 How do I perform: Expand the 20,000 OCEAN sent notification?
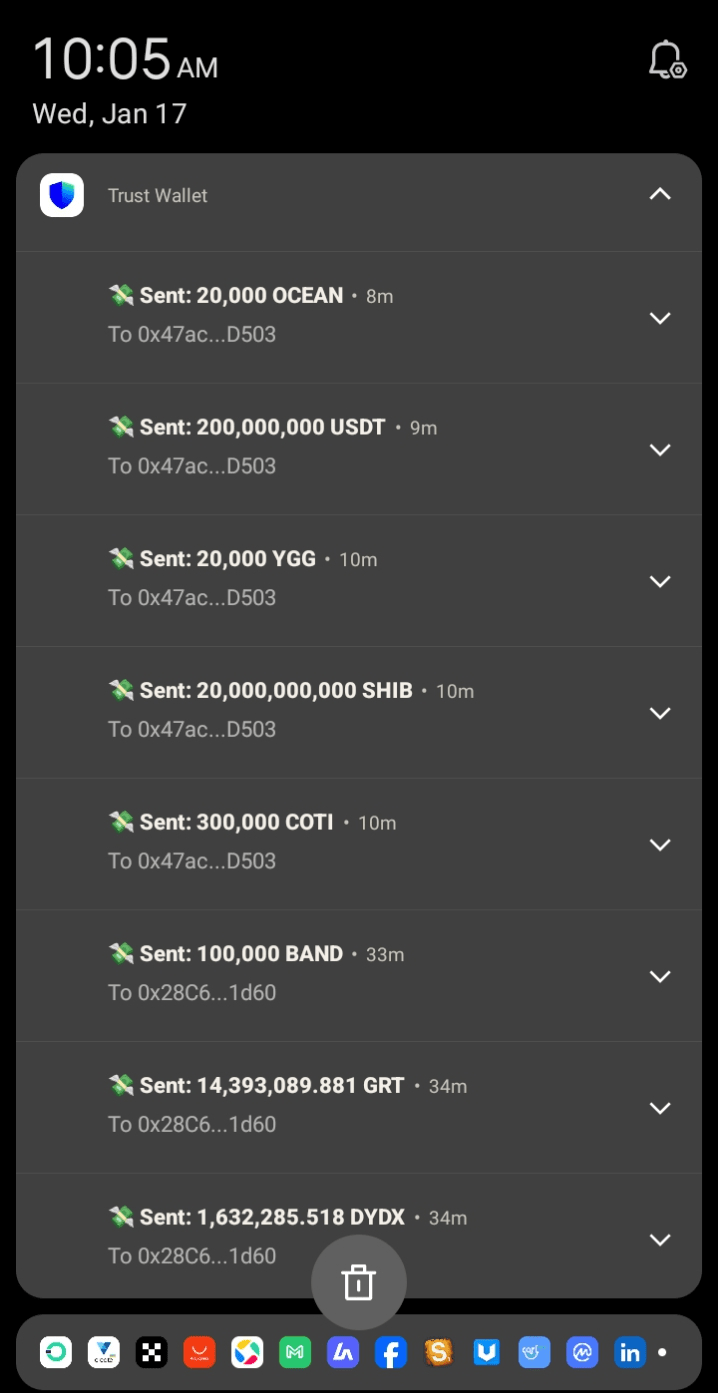(x=660, y=318)
